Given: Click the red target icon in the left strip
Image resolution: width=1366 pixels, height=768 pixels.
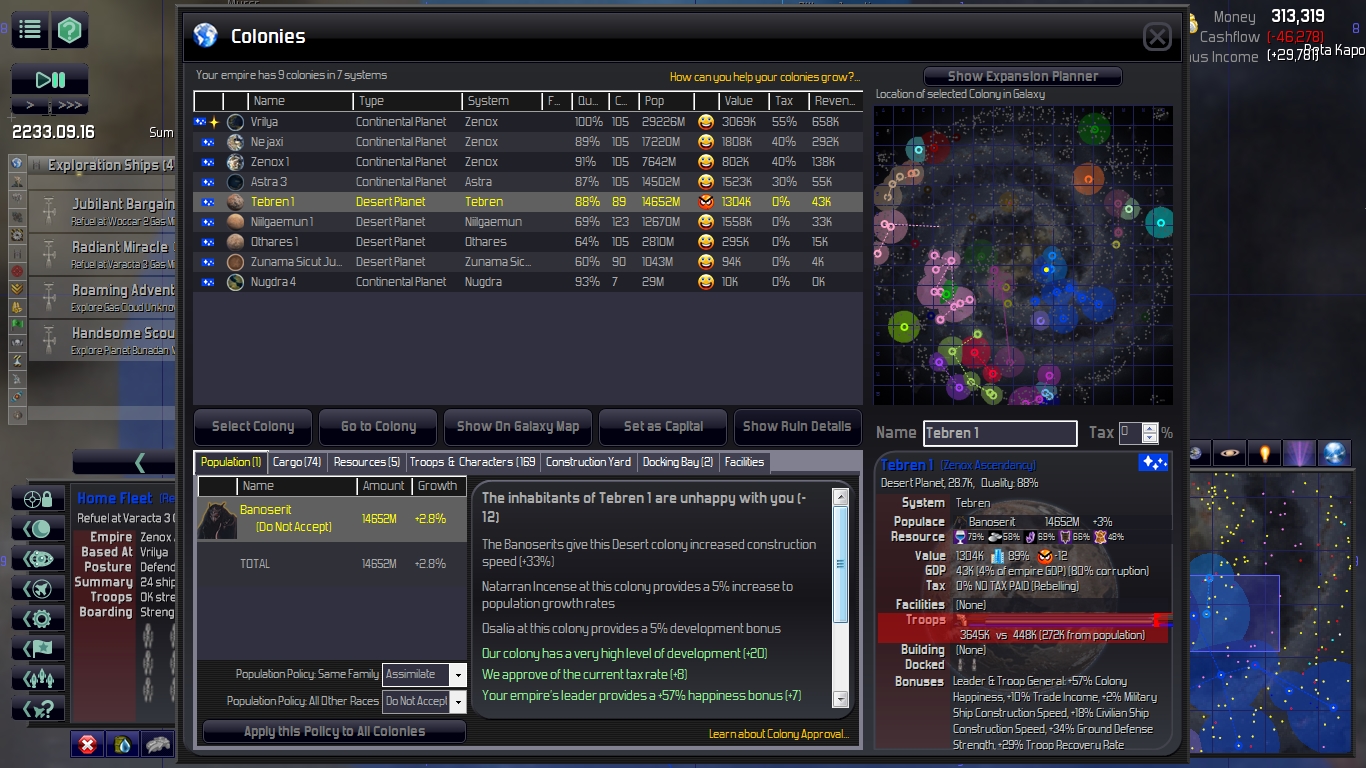Looking at the screenshot, I should (17, 271).
